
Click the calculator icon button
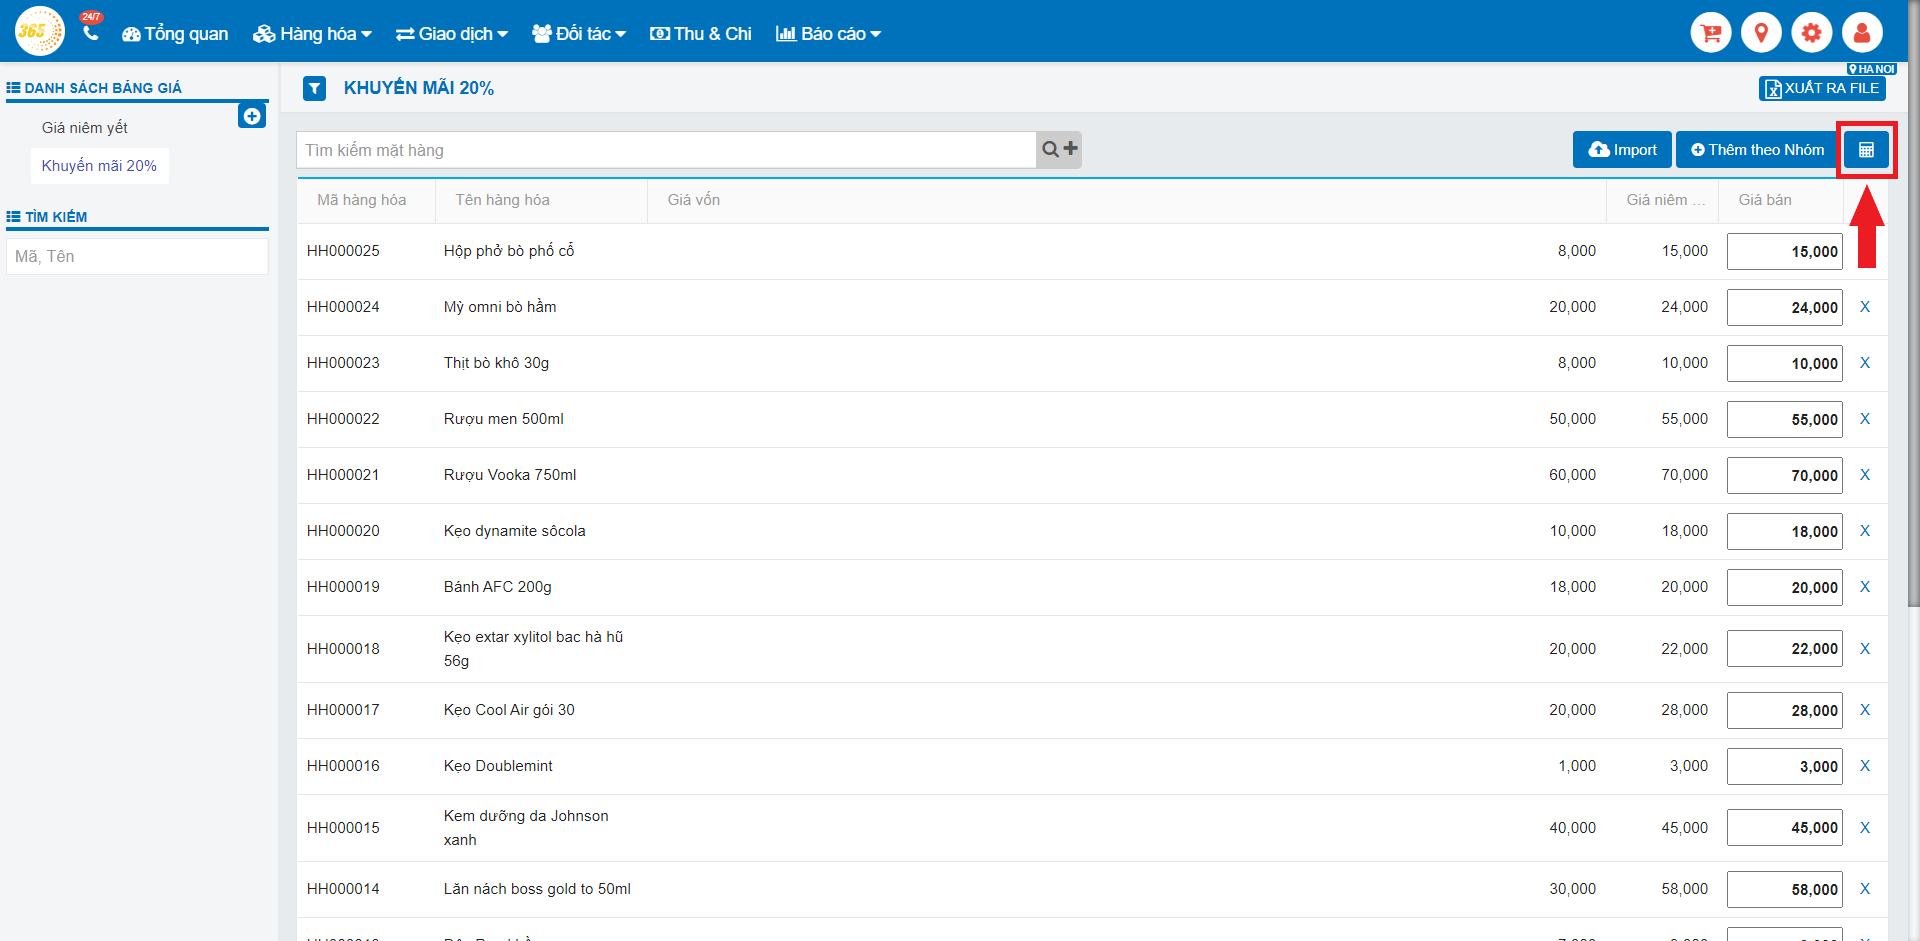pos(1866,150)
